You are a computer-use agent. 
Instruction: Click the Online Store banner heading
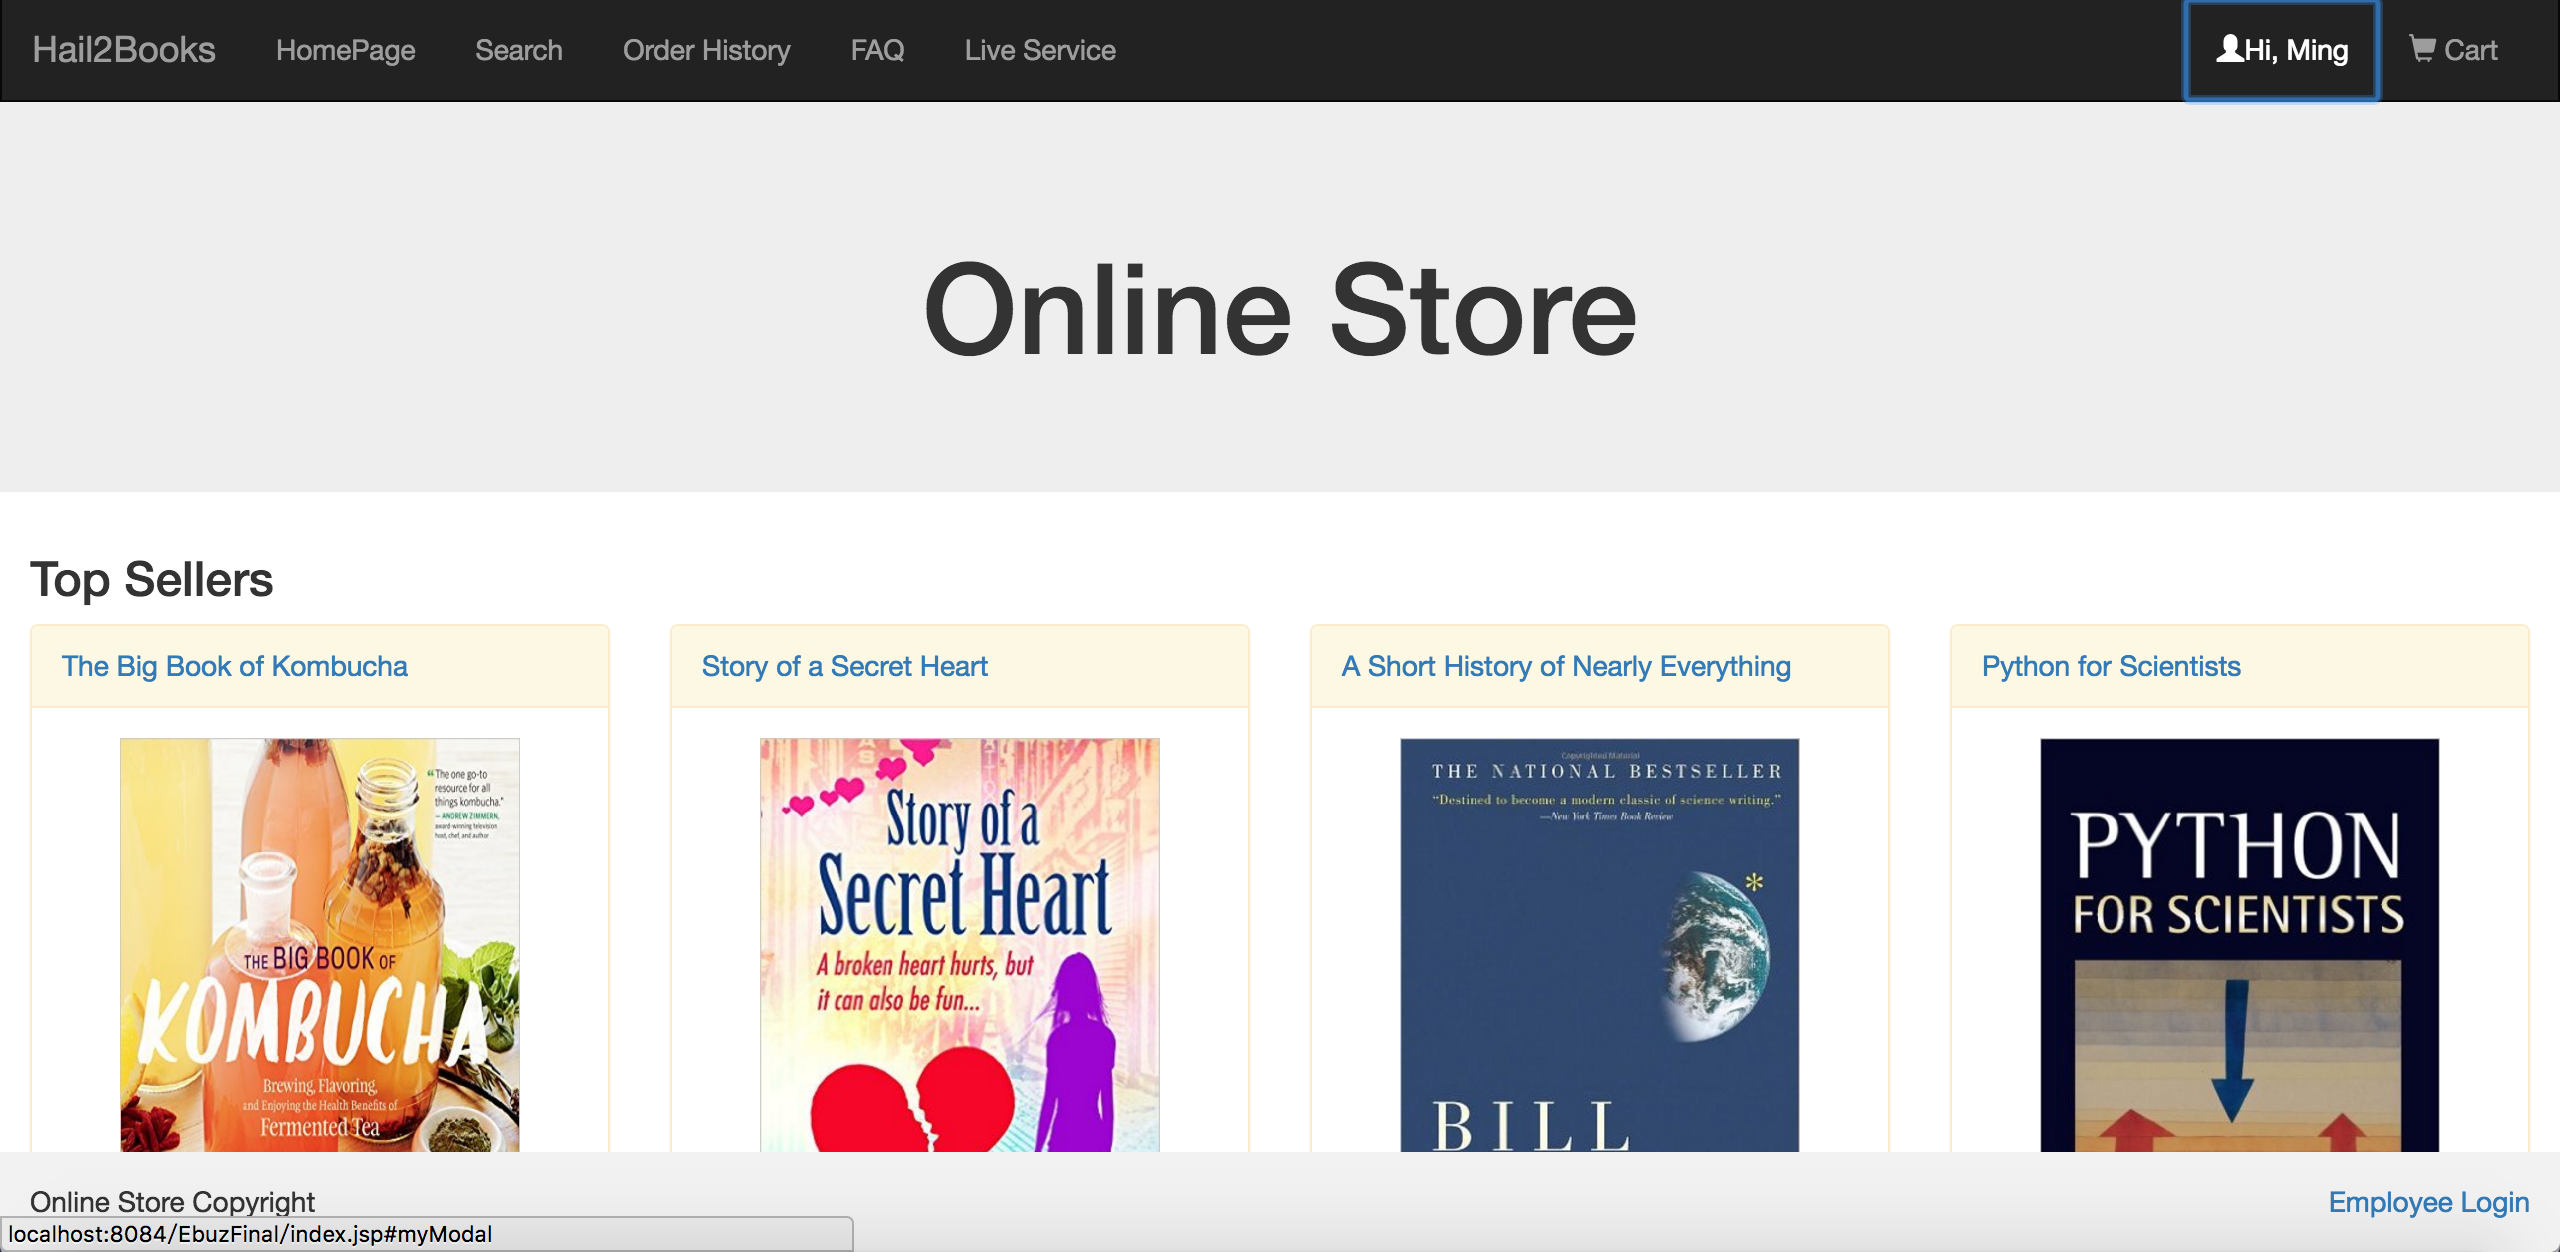coord(1280,308)
